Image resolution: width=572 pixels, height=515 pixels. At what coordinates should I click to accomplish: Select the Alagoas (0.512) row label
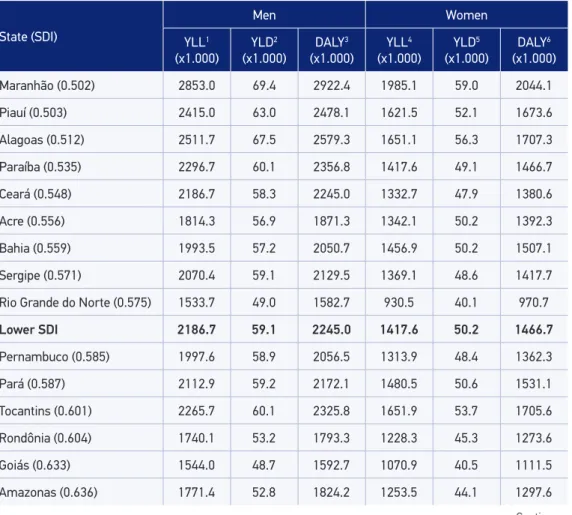coord(42,140)
